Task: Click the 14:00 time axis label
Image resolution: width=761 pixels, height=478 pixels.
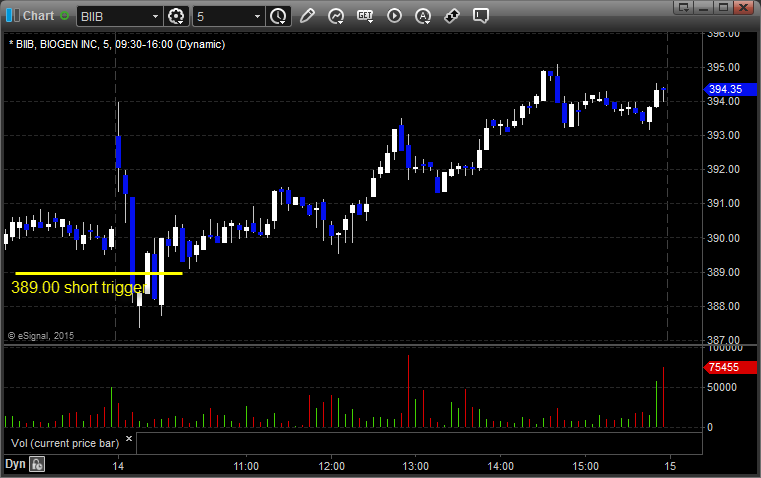Action: 500,466
